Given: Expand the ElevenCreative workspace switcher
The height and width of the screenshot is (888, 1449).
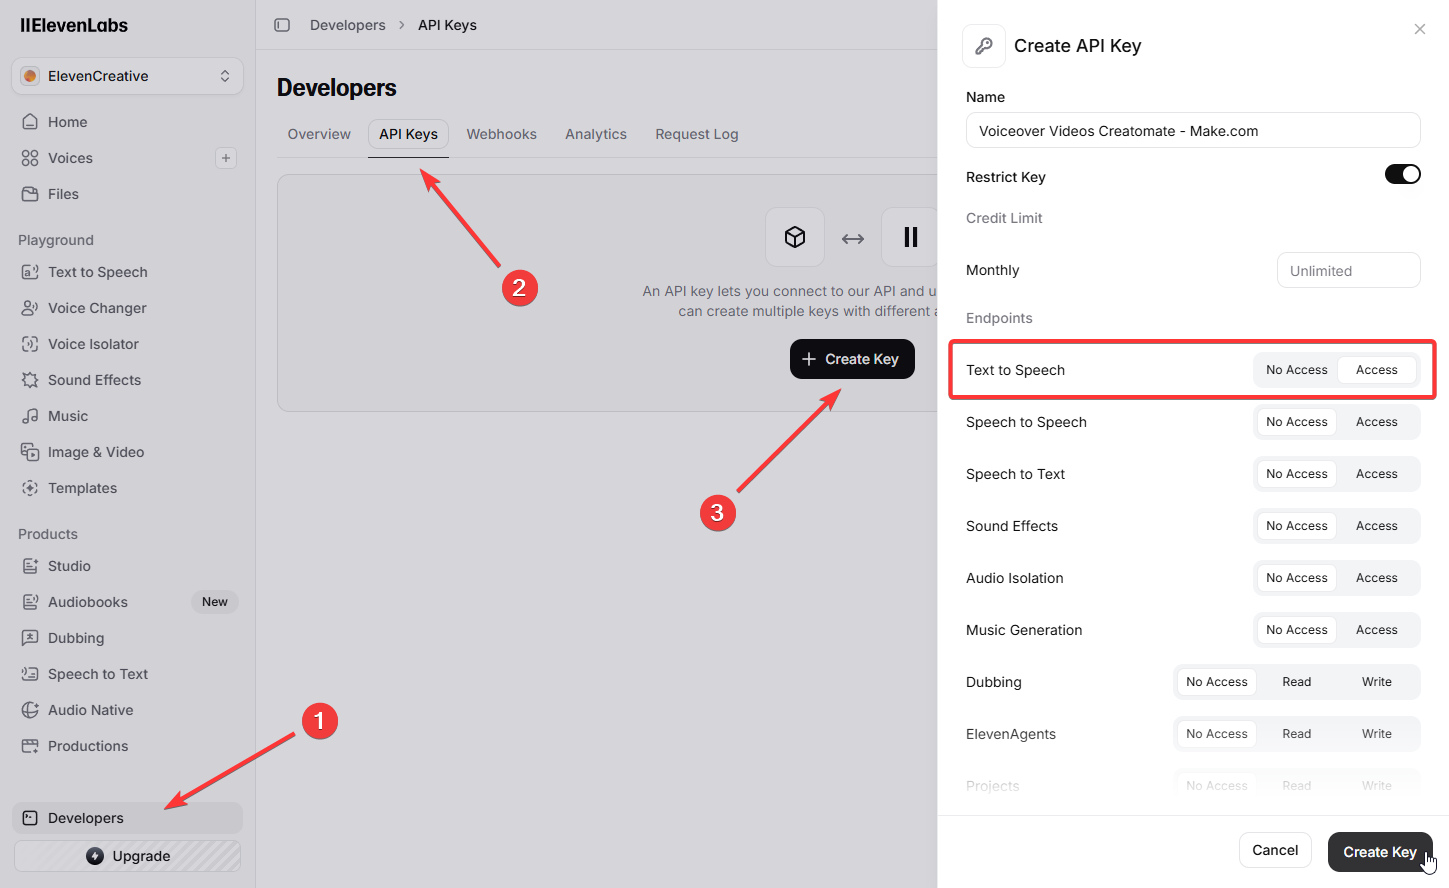Looking at the screenshot, I should 127,76.
